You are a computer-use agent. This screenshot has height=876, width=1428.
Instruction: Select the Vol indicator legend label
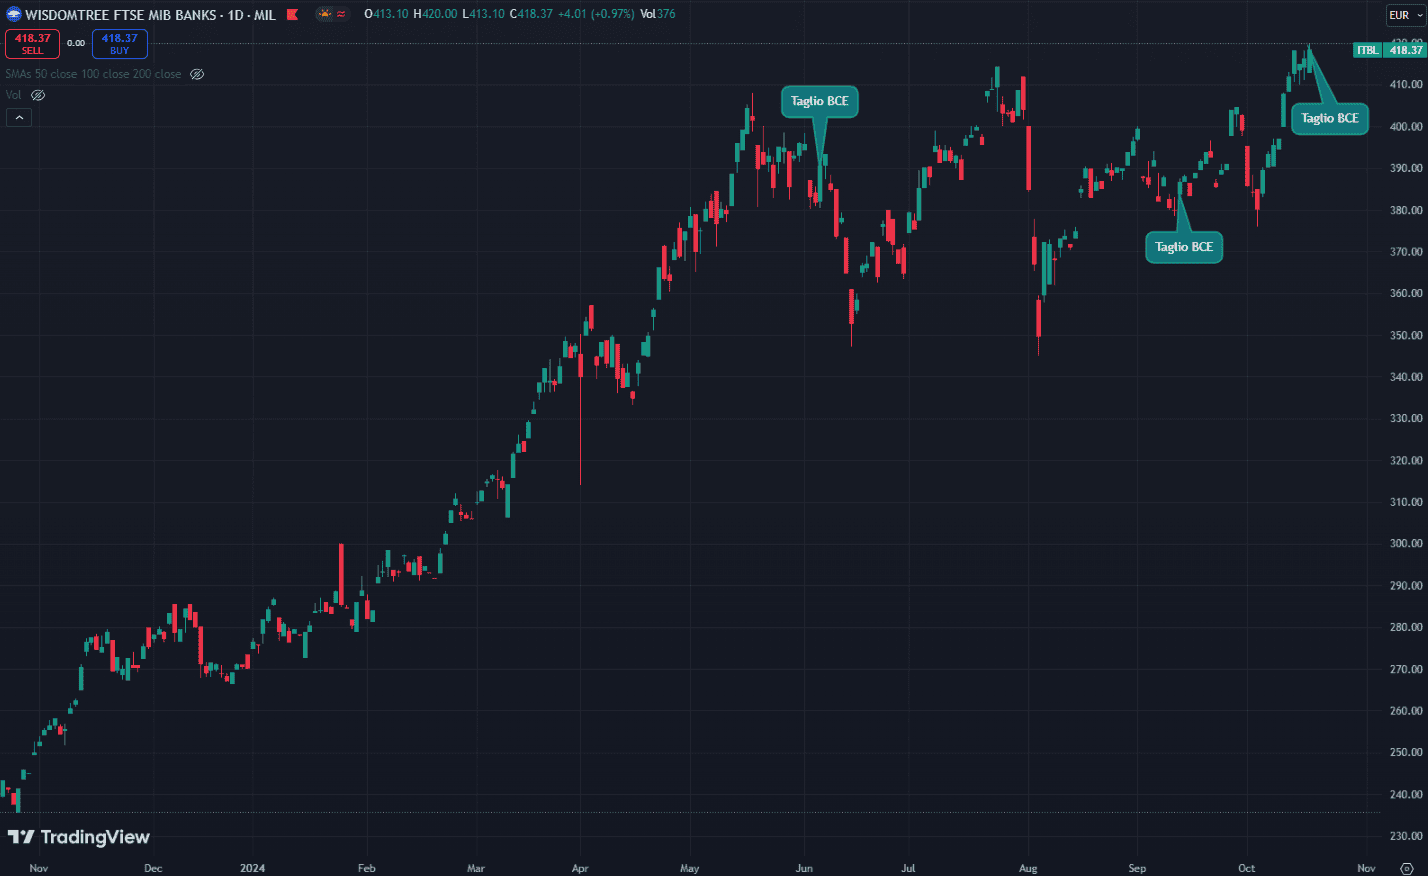point(13,95)
